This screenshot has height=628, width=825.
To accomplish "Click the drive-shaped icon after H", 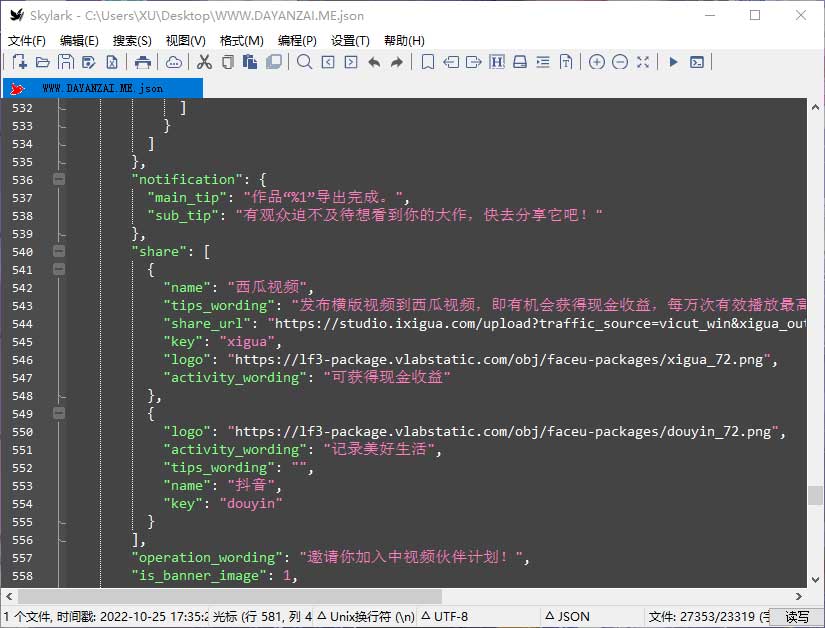I will point(520,62).
